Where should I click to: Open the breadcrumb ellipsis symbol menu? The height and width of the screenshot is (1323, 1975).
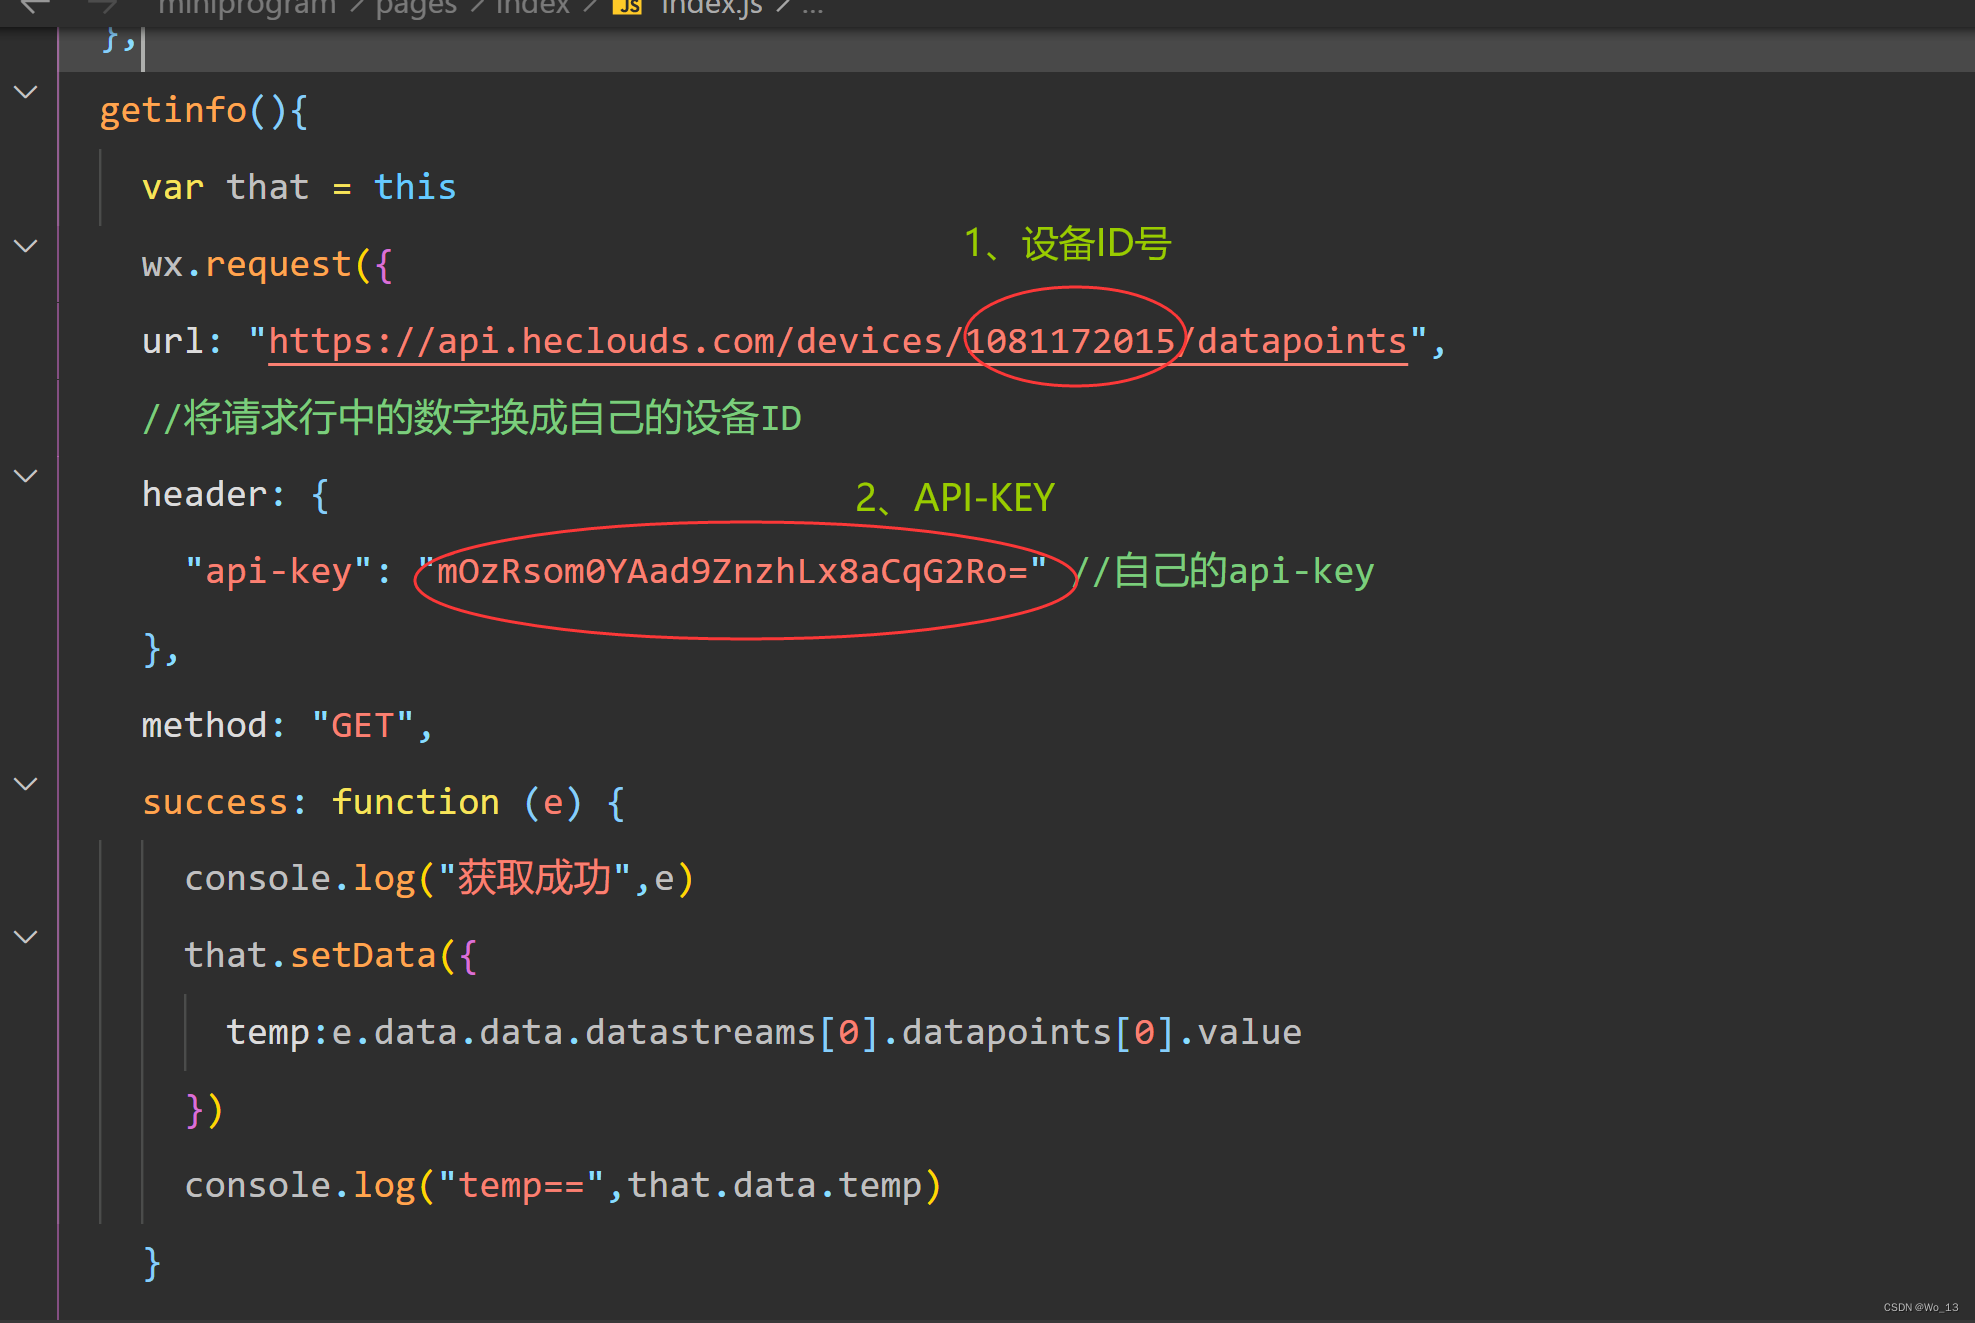812,7
